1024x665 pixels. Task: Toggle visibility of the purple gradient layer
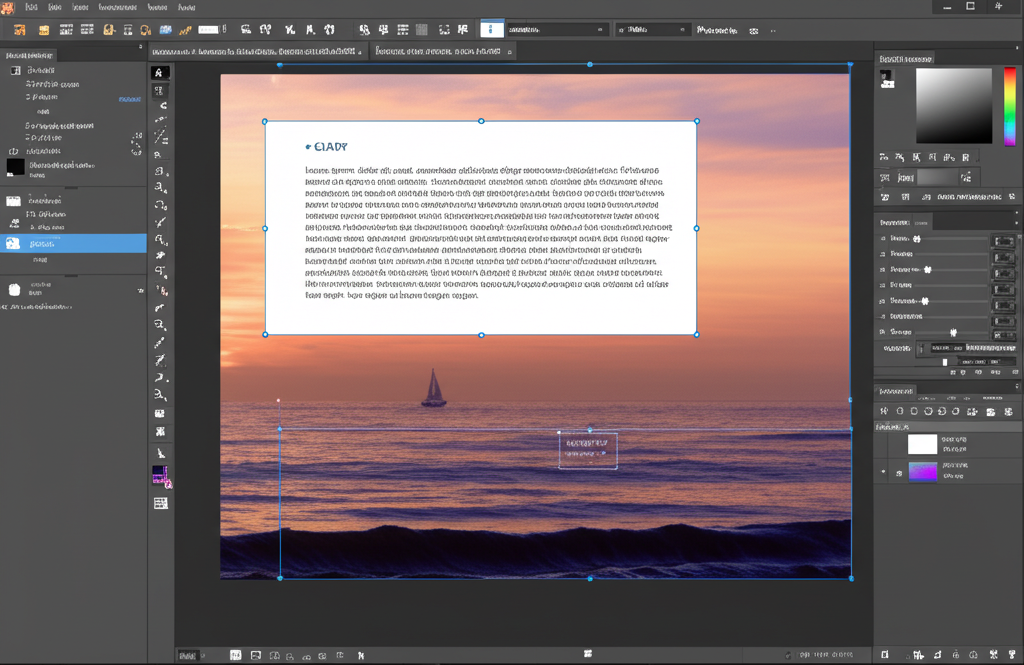point(884,472)
